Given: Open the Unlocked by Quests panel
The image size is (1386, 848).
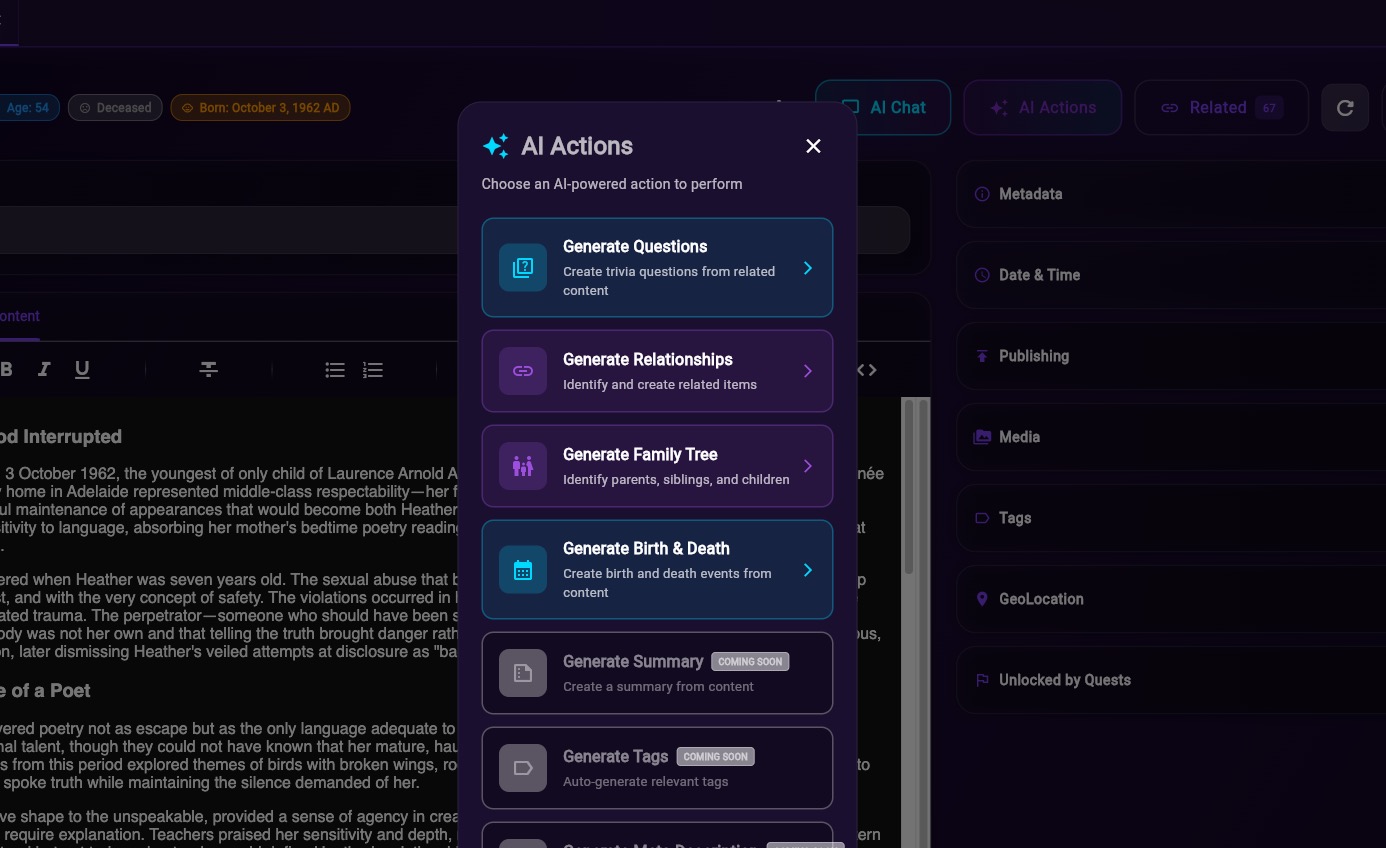Looking at the screenshot, I should coord(1065,679).
